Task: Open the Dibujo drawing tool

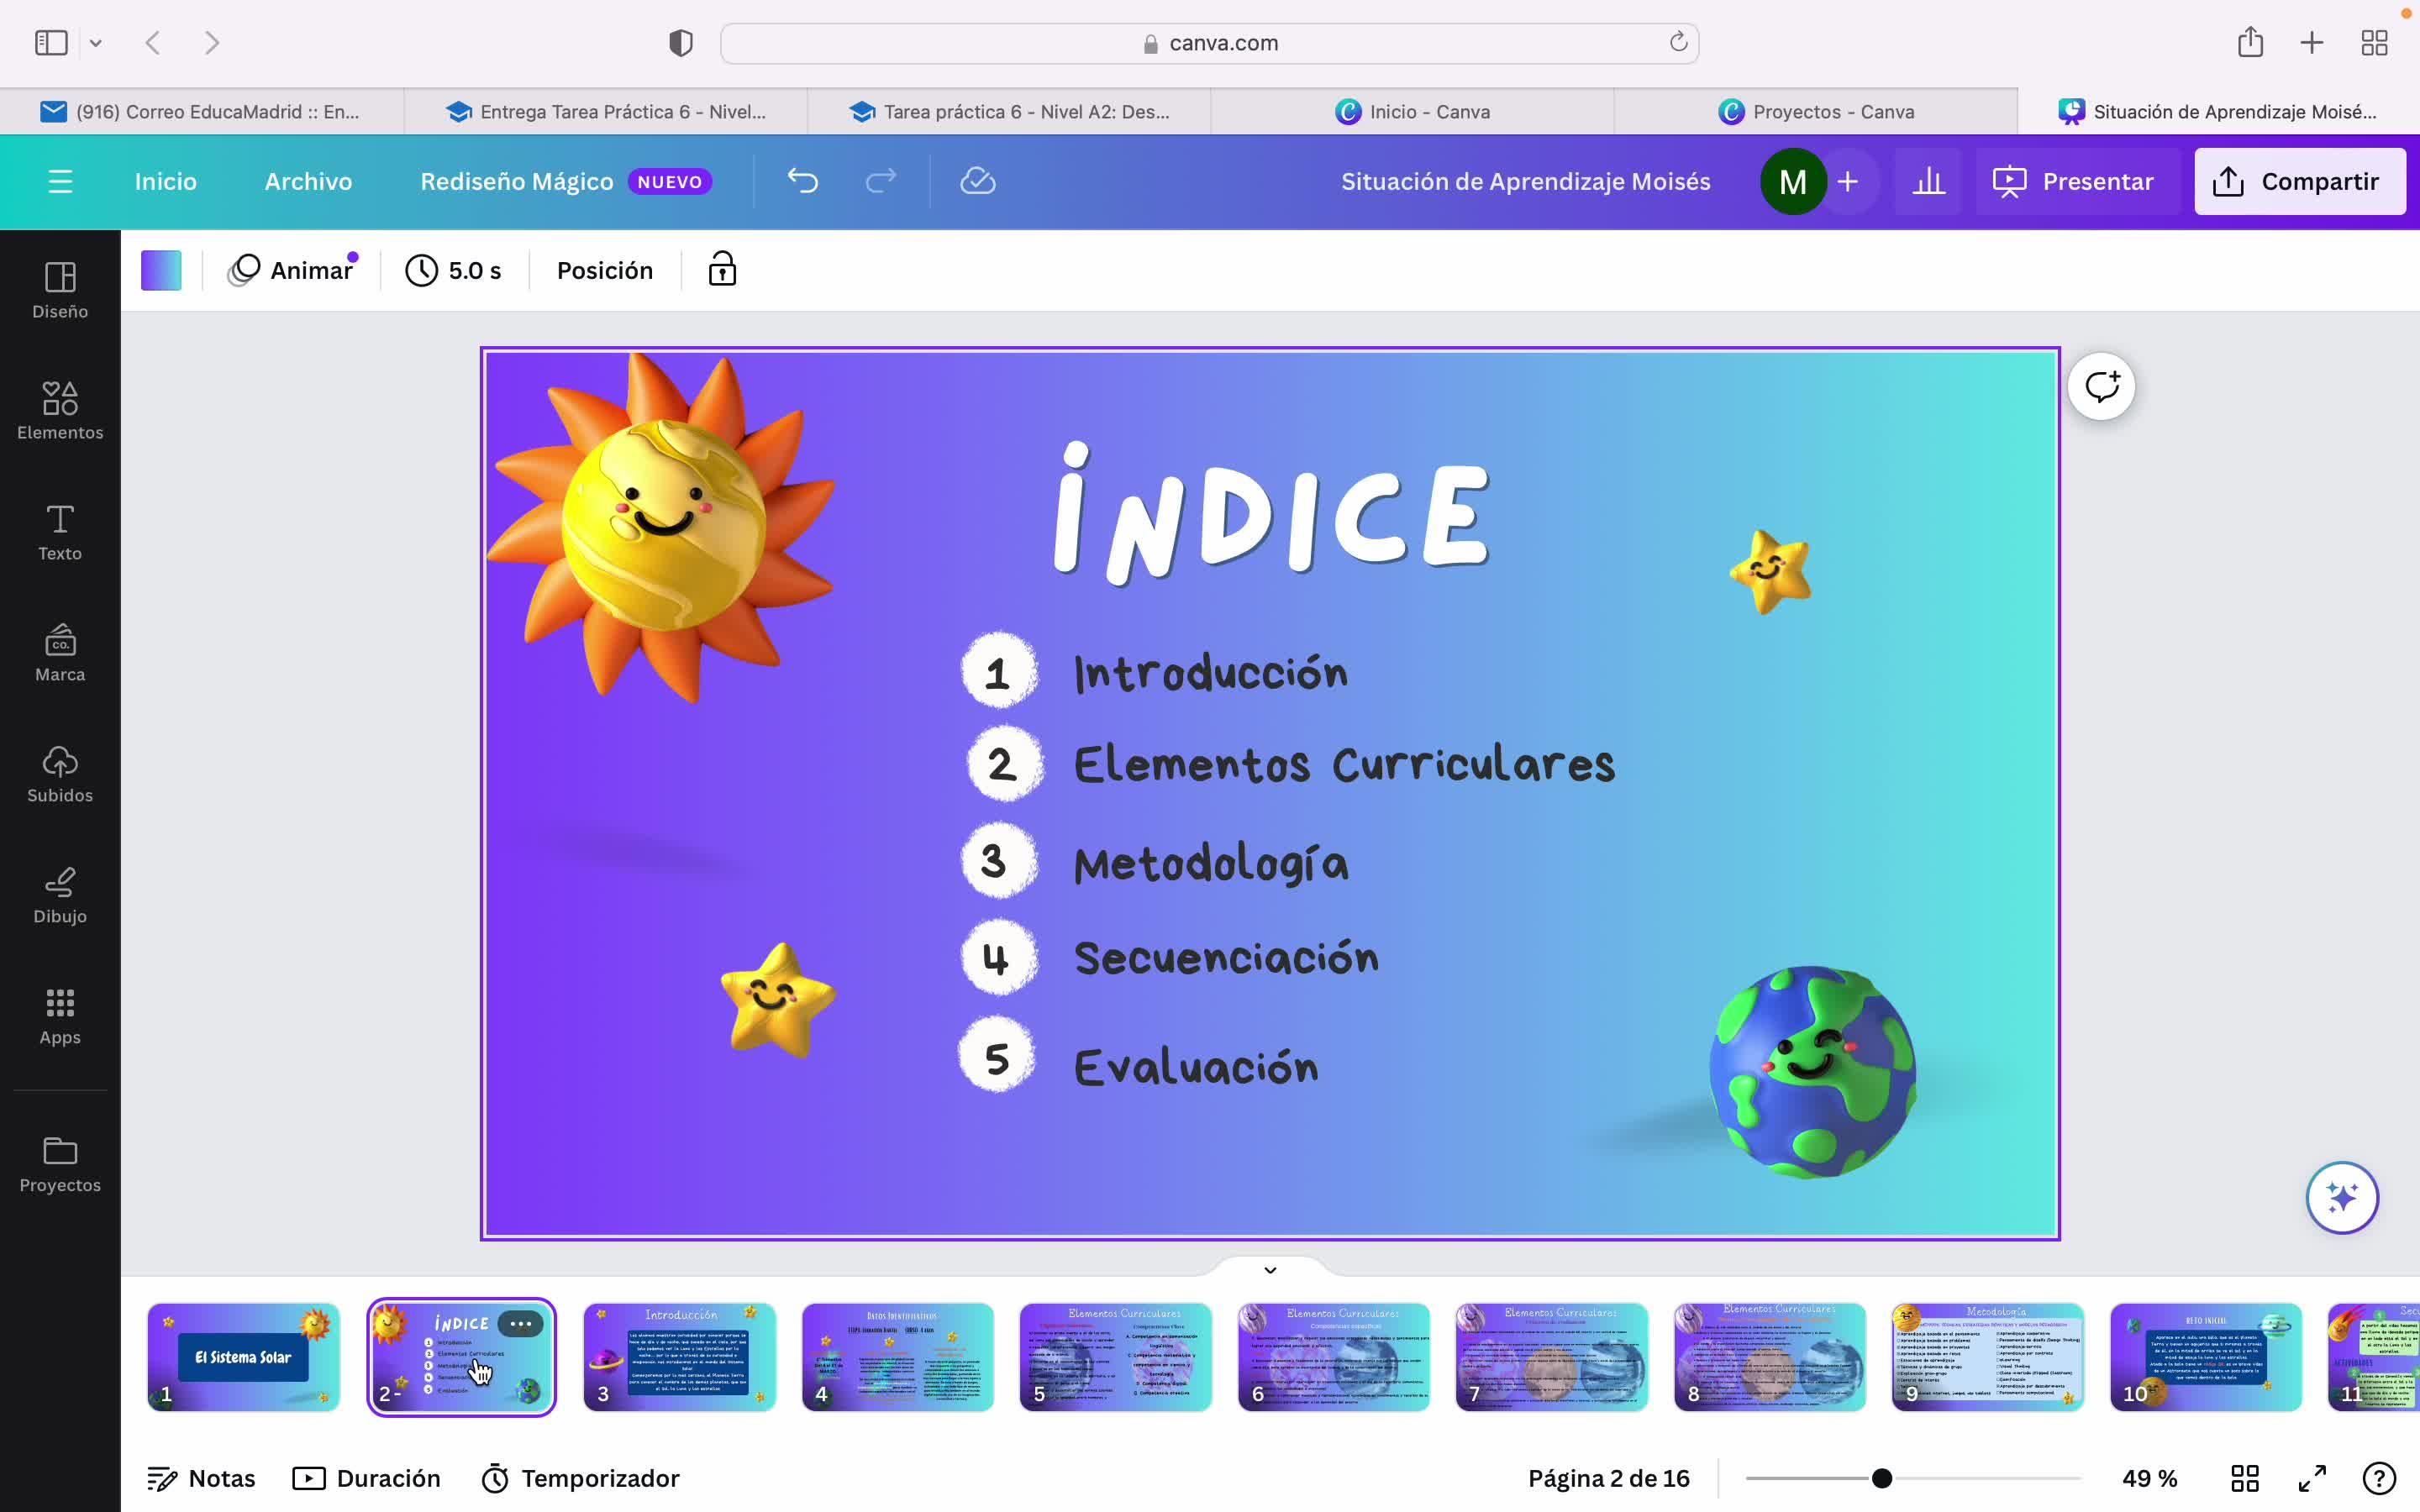Action: [60, 894]
